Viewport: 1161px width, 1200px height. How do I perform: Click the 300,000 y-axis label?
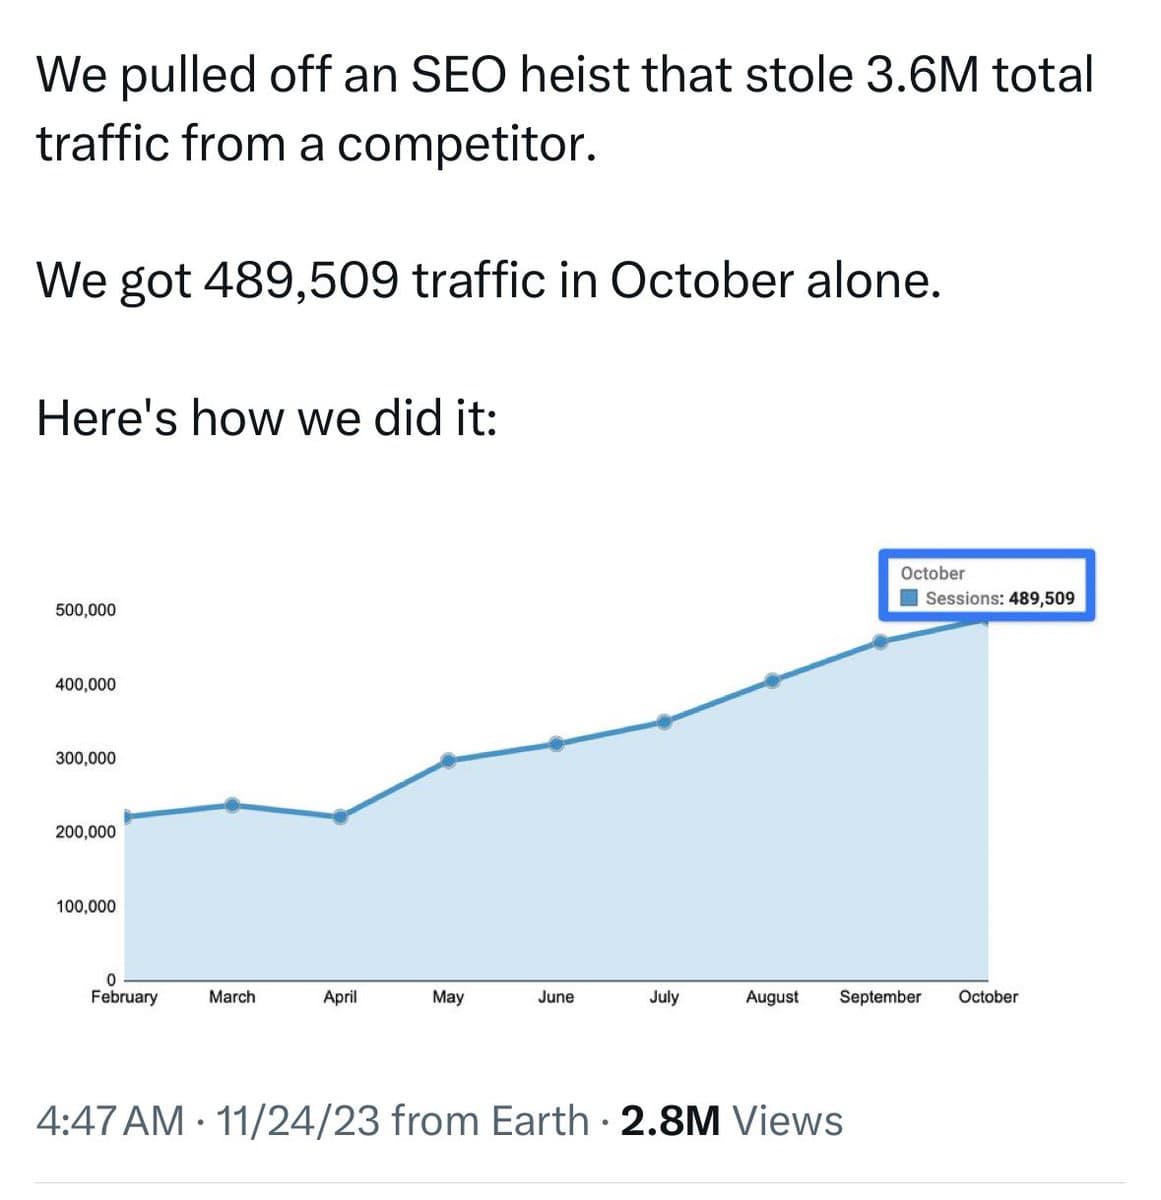[x=85, y=758]
